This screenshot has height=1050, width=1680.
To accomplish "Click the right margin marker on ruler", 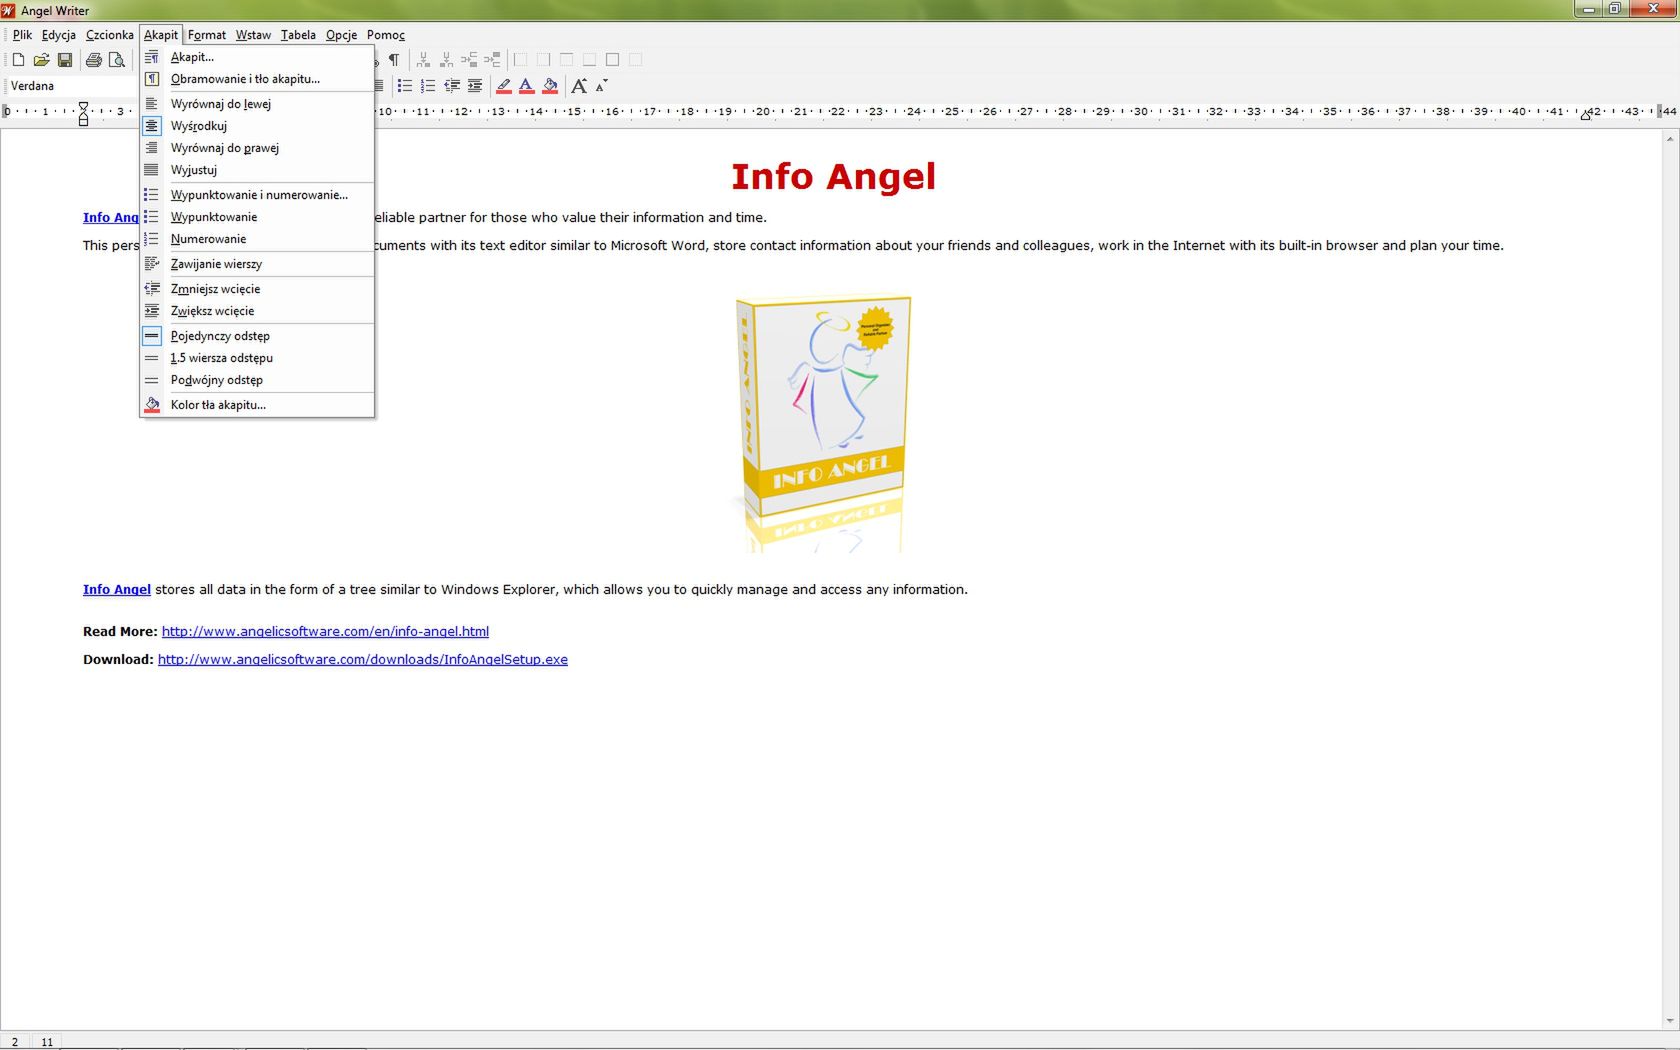I will [x=1586, y=115].
